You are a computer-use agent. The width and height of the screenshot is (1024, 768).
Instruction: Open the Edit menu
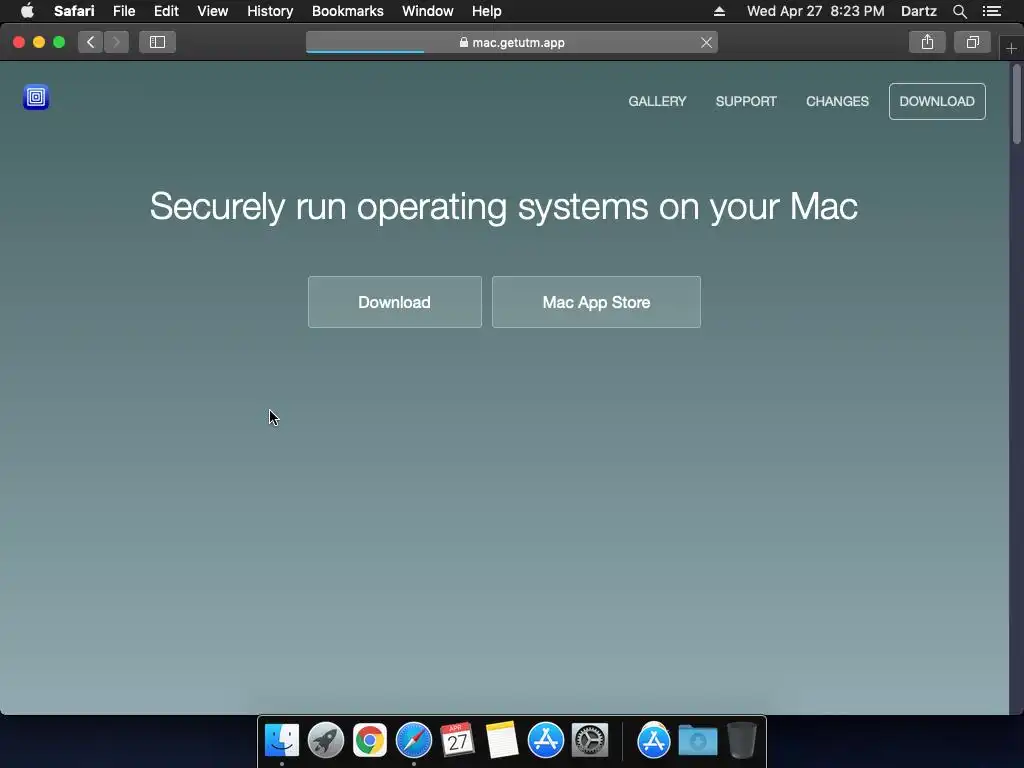(x=166, y=11)
